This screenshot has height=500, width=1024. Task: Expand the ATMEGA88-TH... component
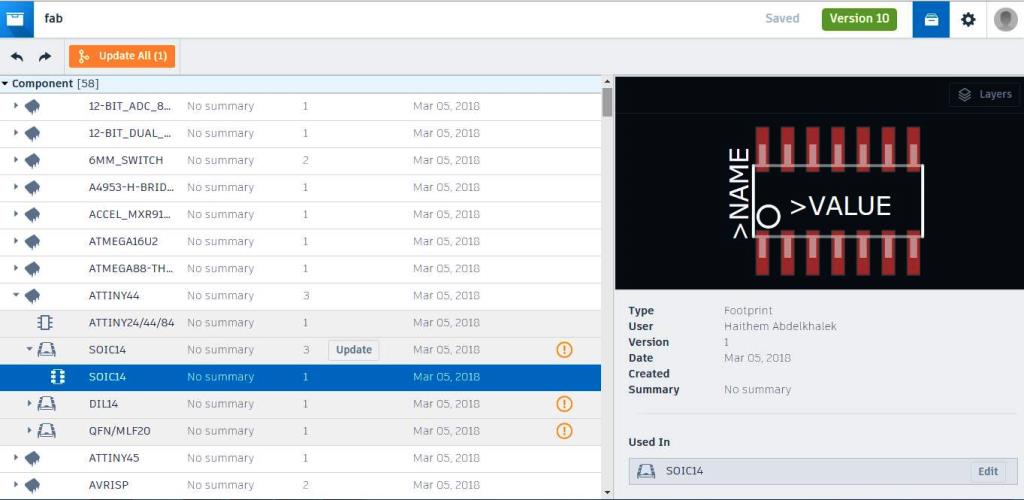tap(16, 268)
